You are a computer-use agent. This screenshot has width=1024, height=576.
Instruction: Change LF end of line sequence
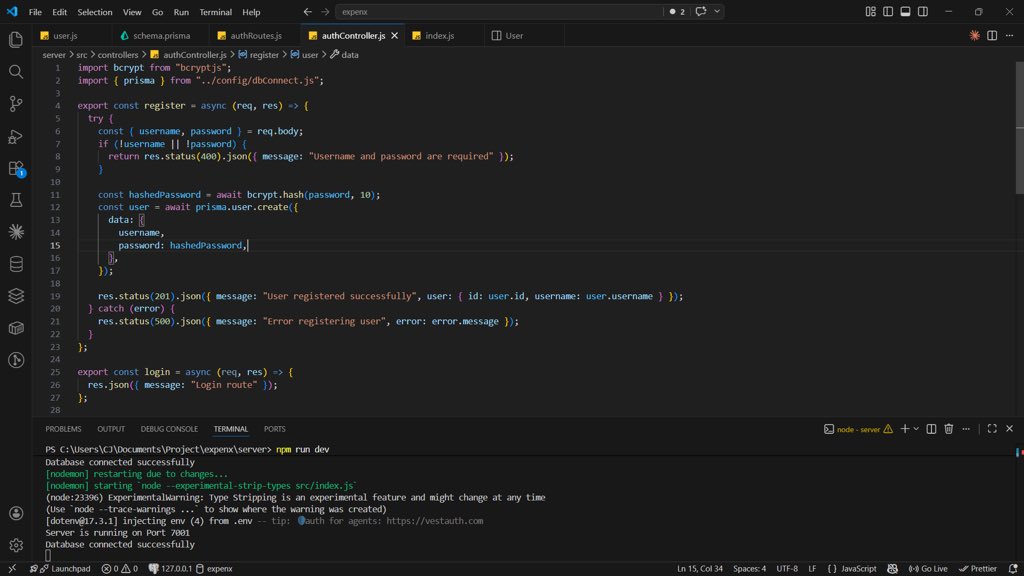click(812, 569)
